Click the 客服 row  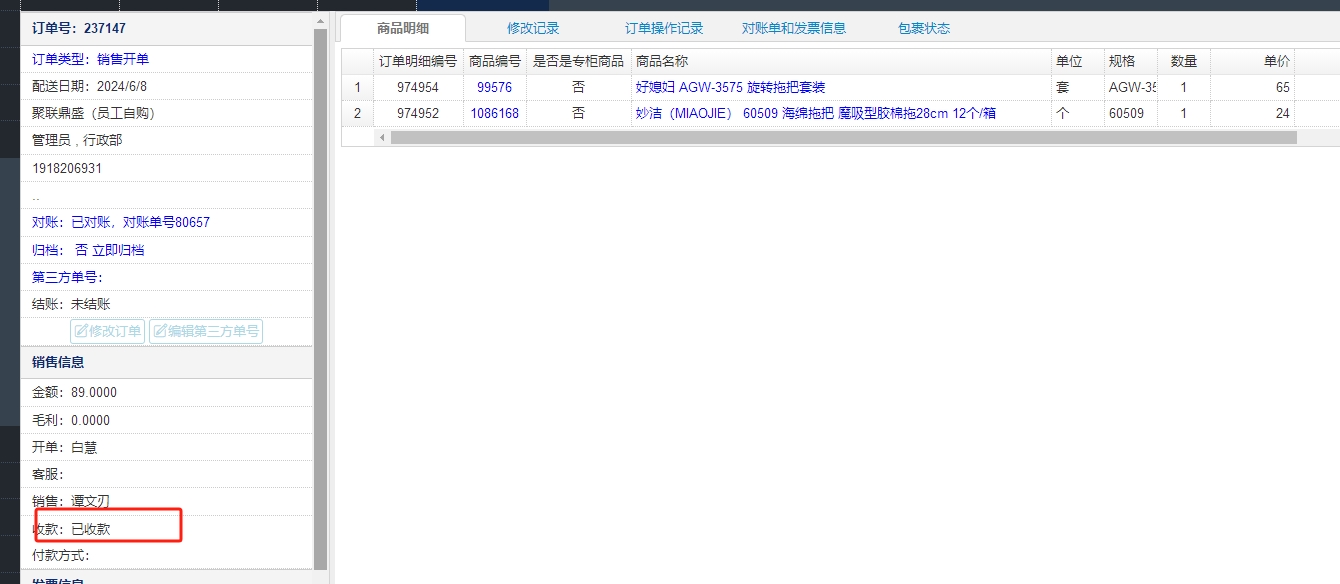166,474
